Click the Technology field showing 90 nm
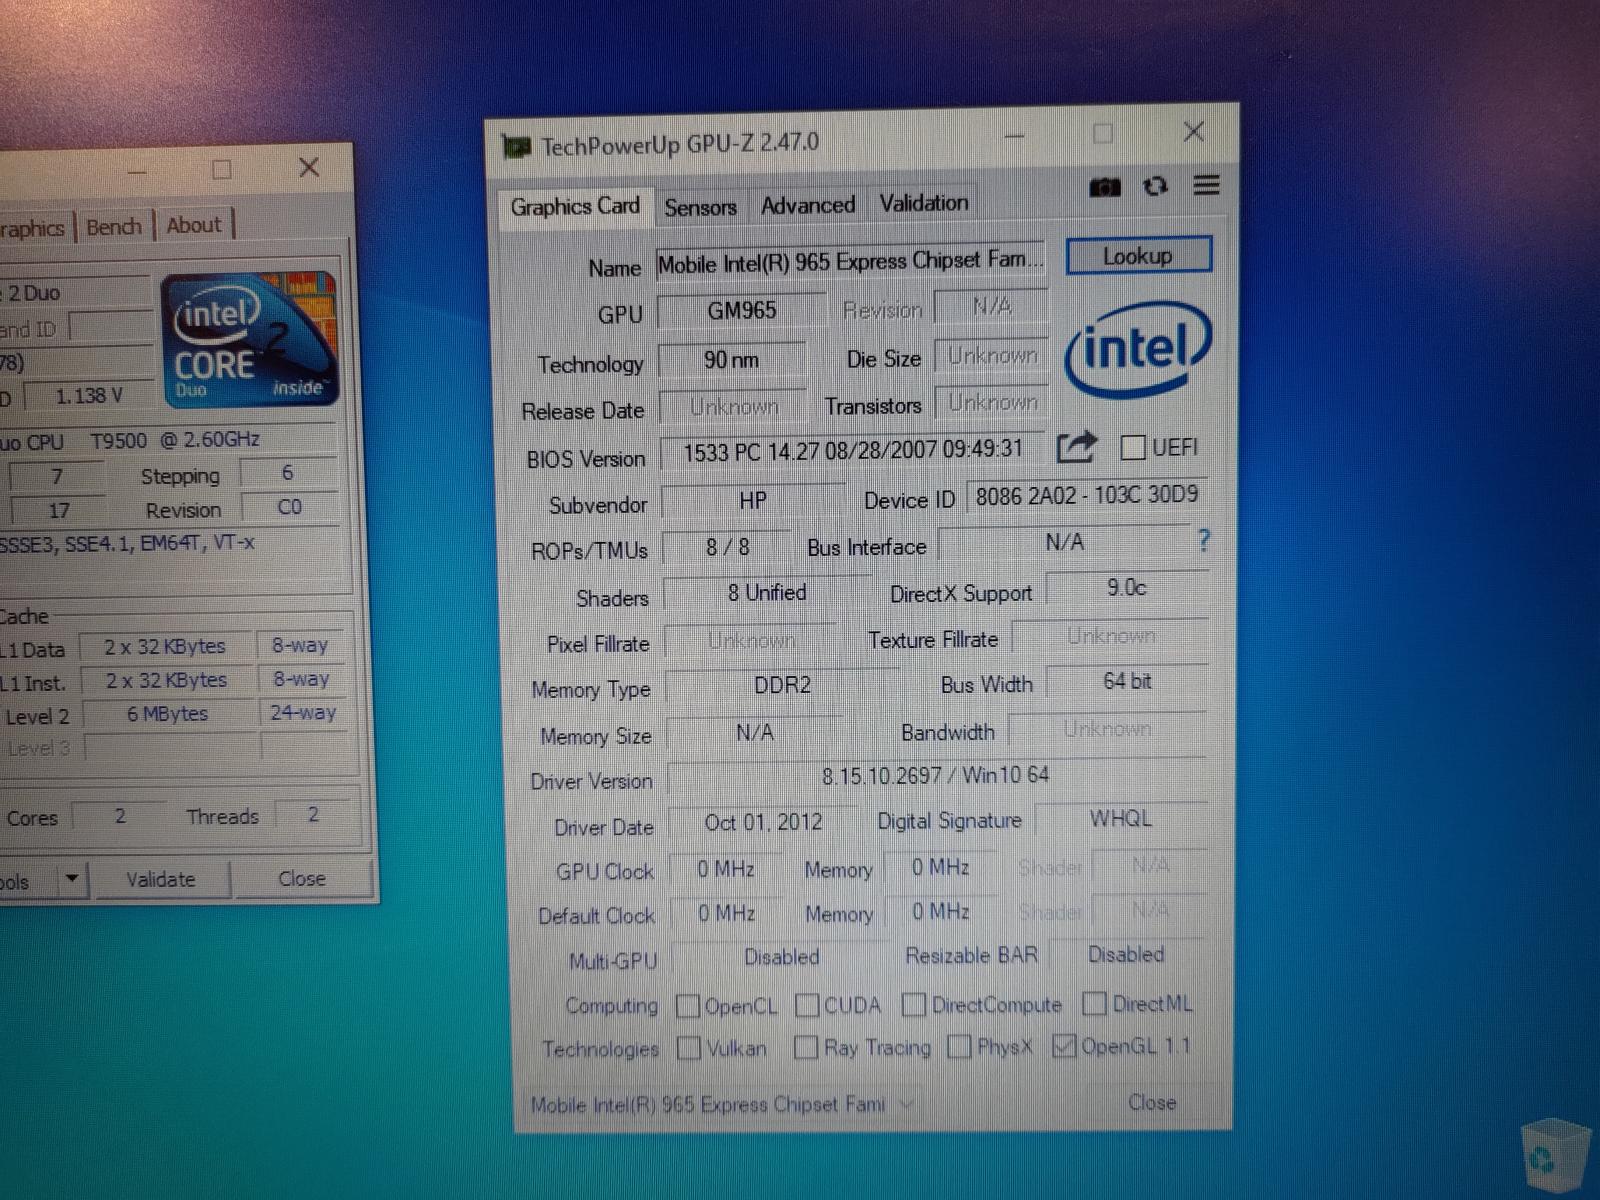The width and height of the screenshot is (1600, 1200). (x=731, y=359)
